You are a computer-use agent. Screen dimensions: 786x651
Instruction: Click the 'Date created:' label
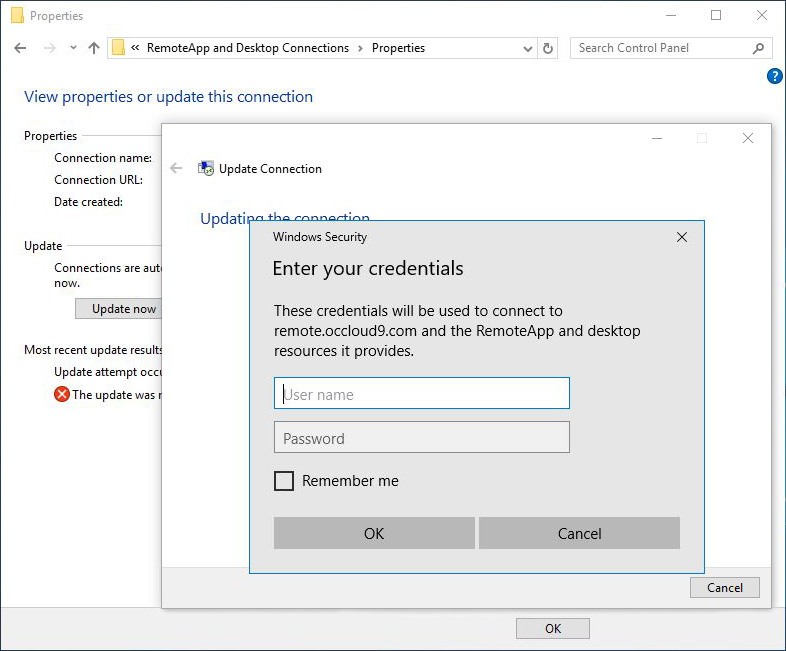click(x=88, y=202)
